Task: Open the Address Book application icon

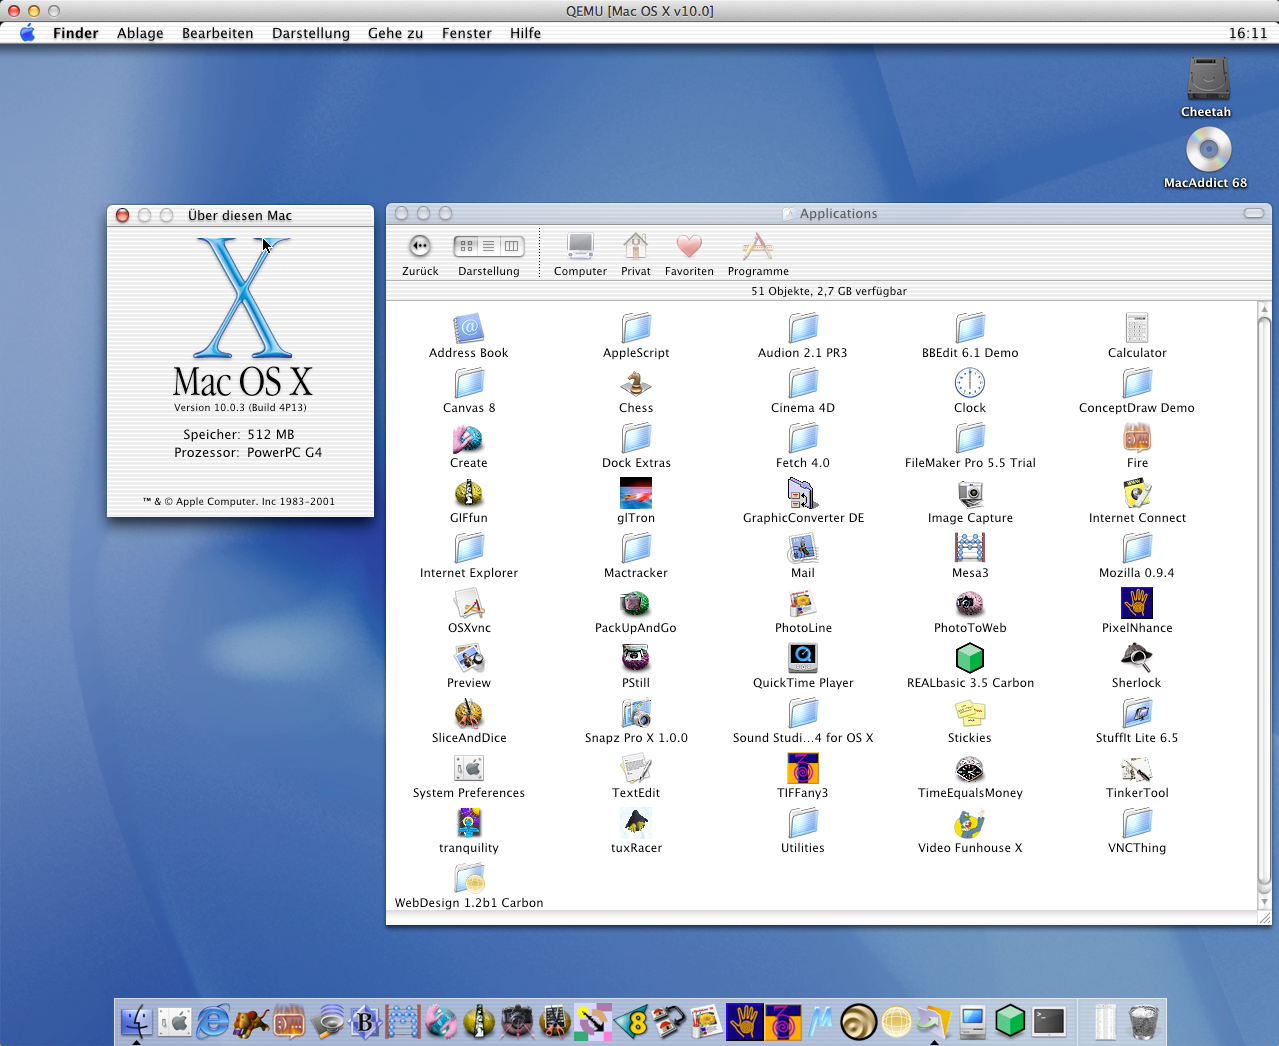Action: (x=468, y=328)
